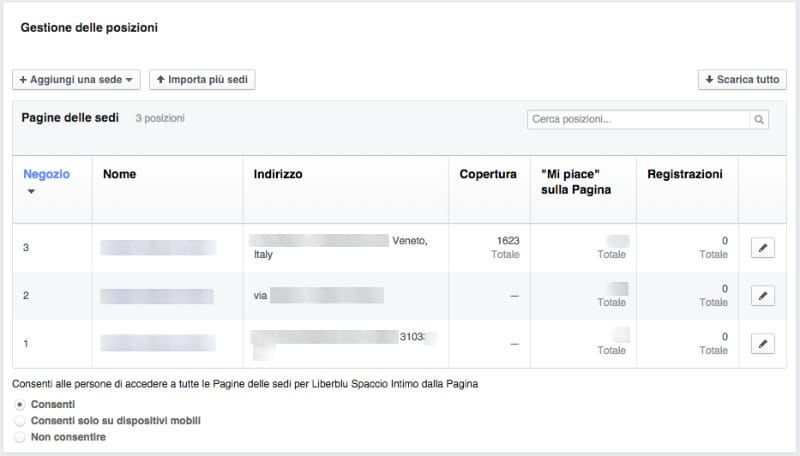Click the search magnifier icon

click(x=759, y=119)
